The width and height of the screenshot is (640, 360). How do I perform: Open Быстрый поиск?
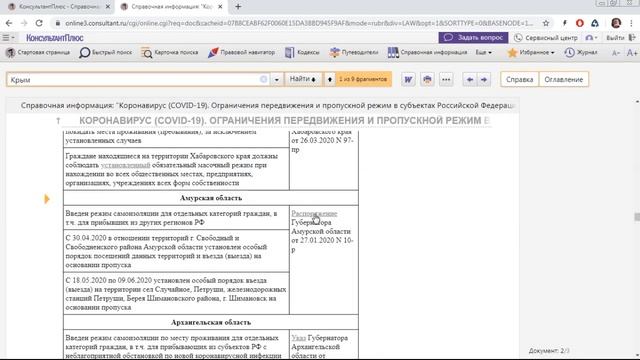tap(106, 53)
